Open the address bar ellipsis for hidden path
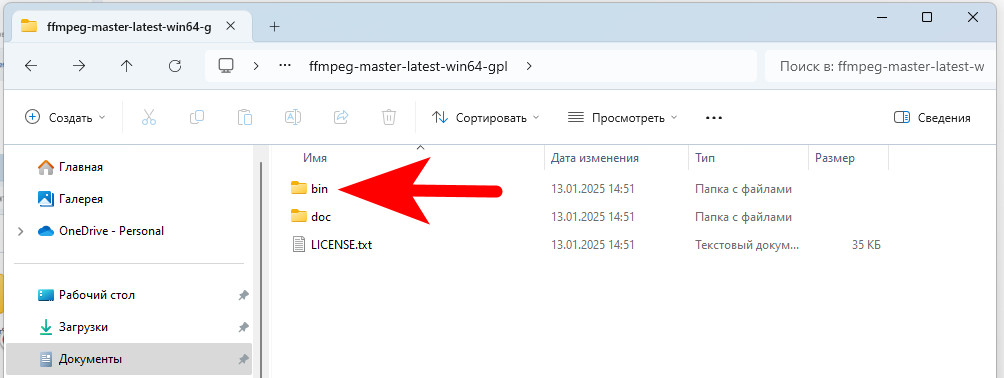Viewport: 1004px width, 378px height. [286, 66]
